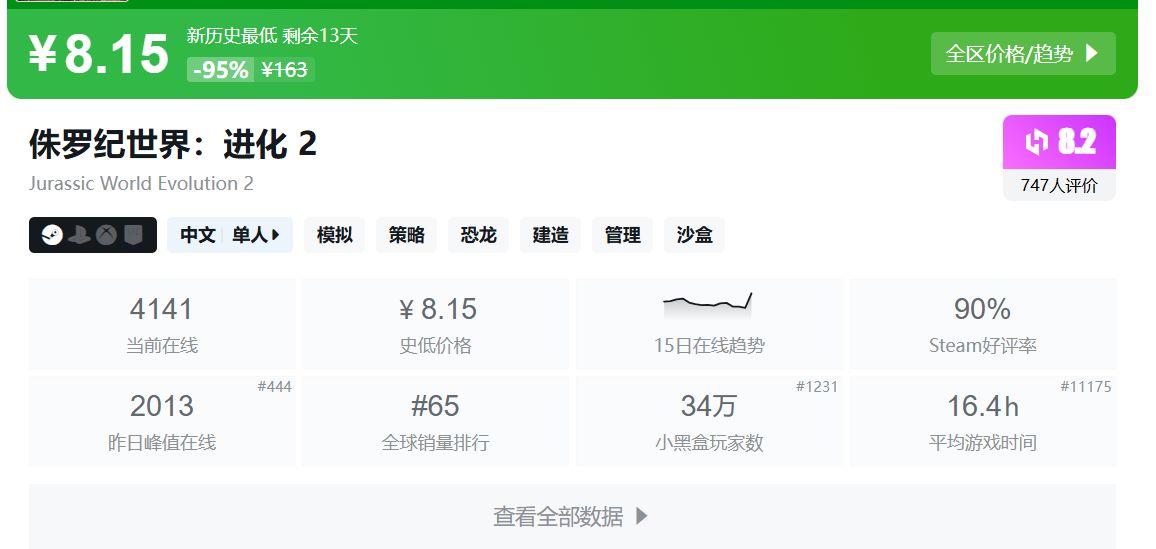Click the Epic store platform icon

132,235
